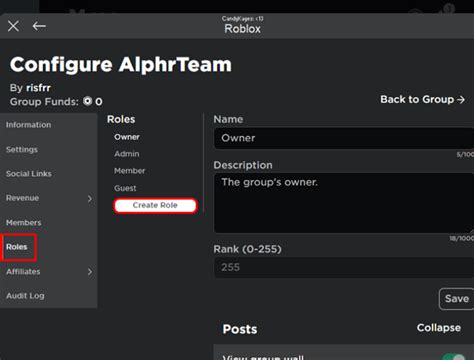
Task: Click the Robux icon beside Group Funds
Action: 88,101
